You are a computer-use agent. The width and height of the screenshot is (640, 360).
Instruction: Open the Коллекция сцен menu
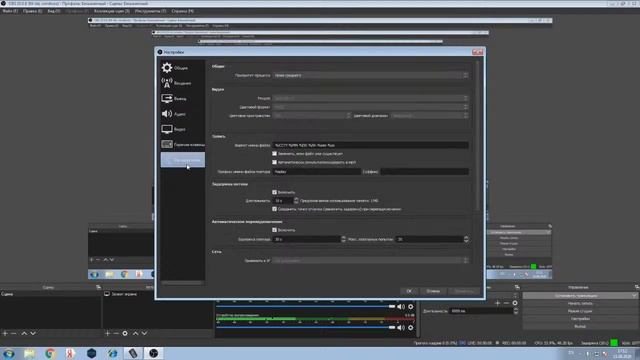pyautogui.click(x=111, y=11)
